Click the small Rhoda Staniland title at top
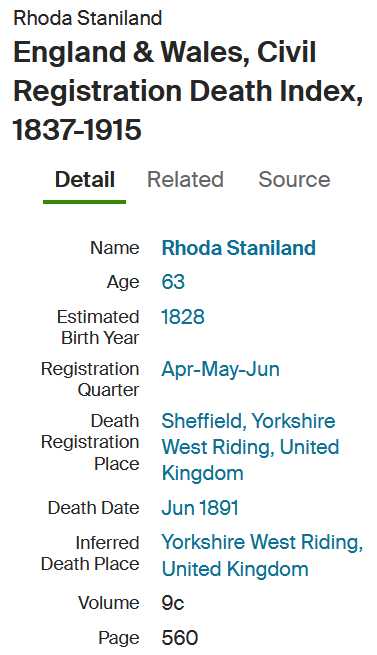This screenshot has height=655, width=377. click(x=88, y=18)
